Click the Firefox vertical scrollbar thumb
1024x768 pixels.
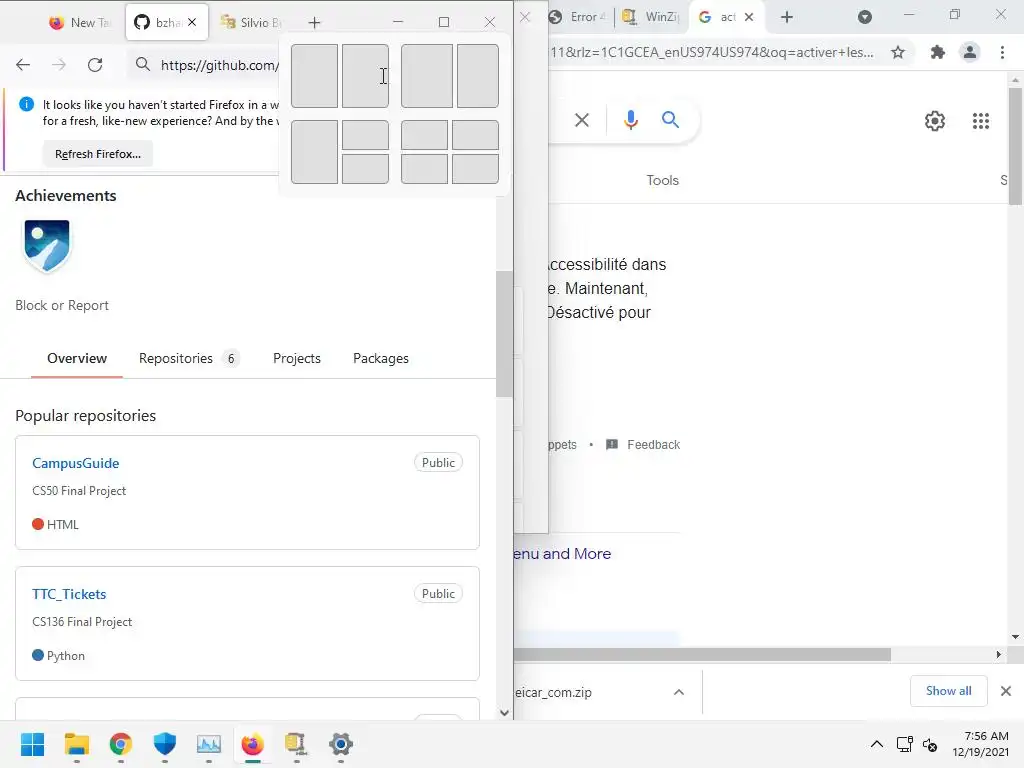[x=504, y=333]
